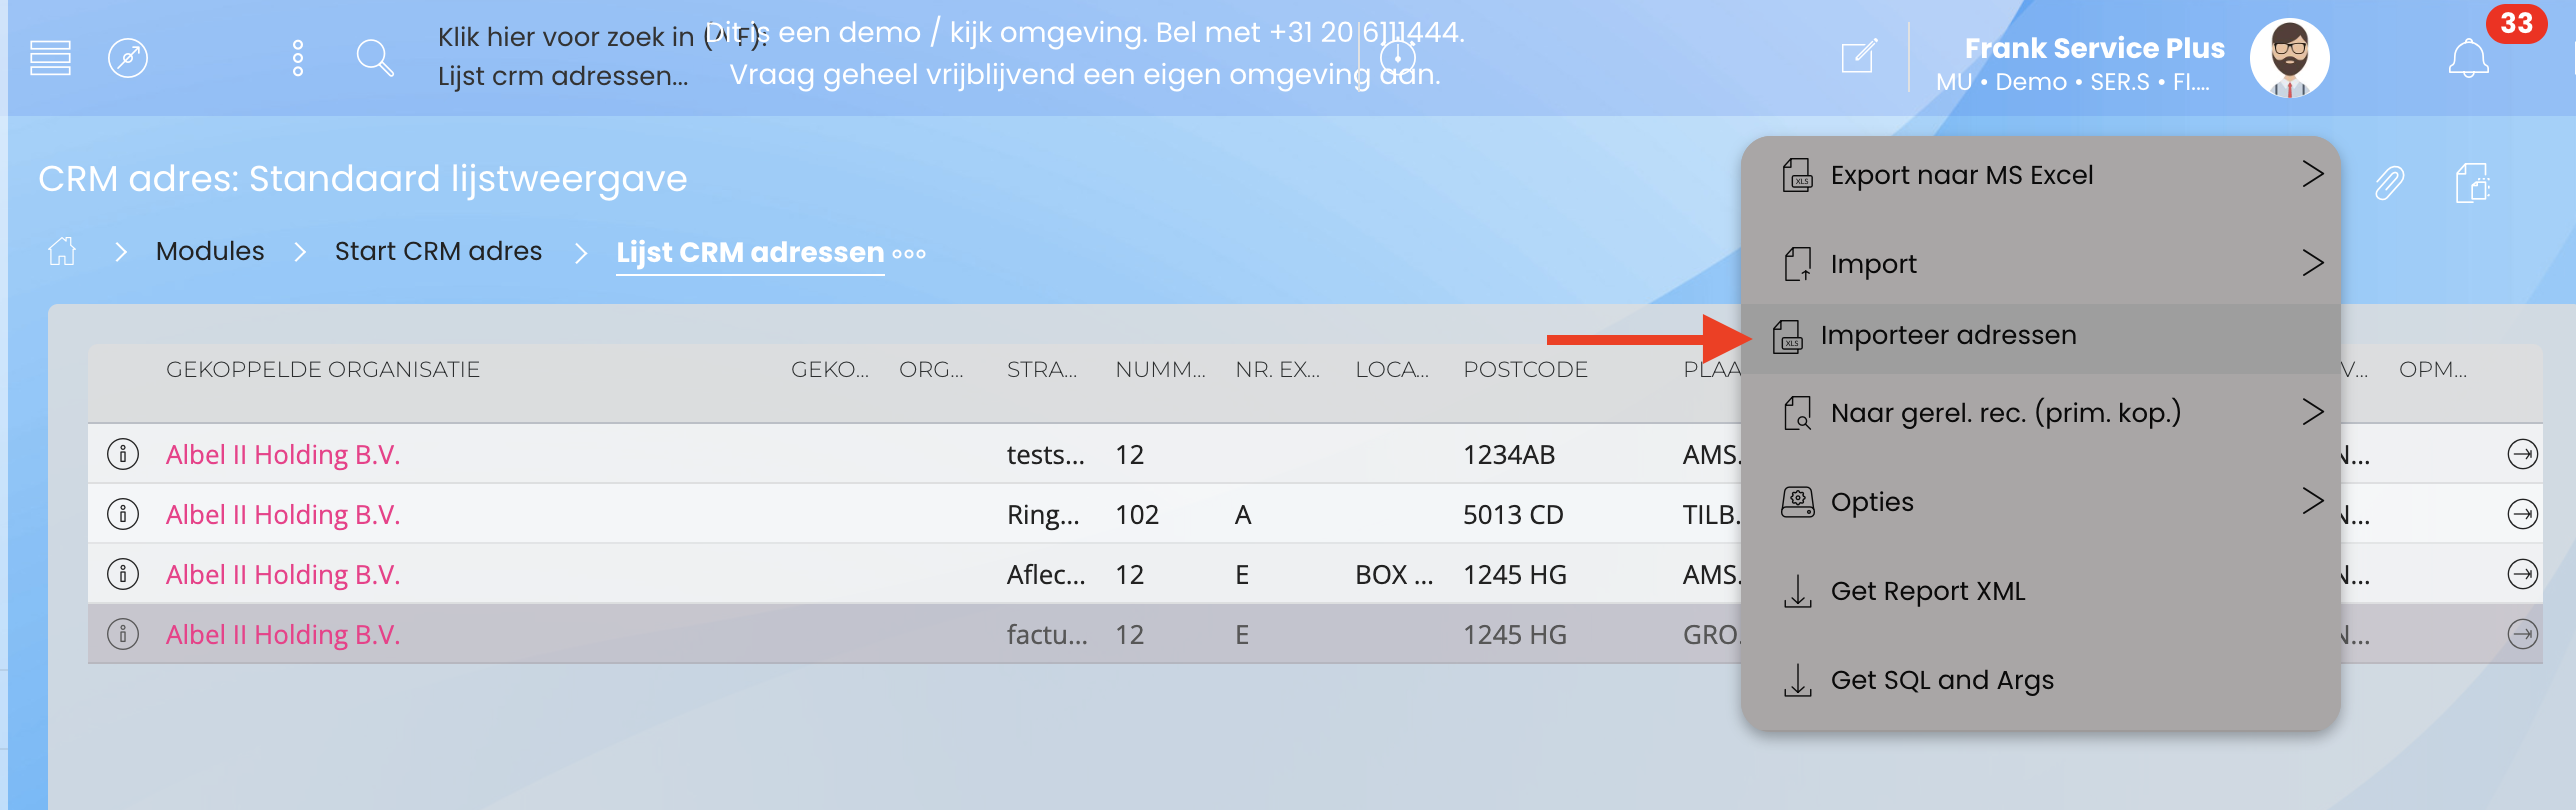Click the home breadcrumb icon
Screen dimensions: 2576x810
point(62,251)
